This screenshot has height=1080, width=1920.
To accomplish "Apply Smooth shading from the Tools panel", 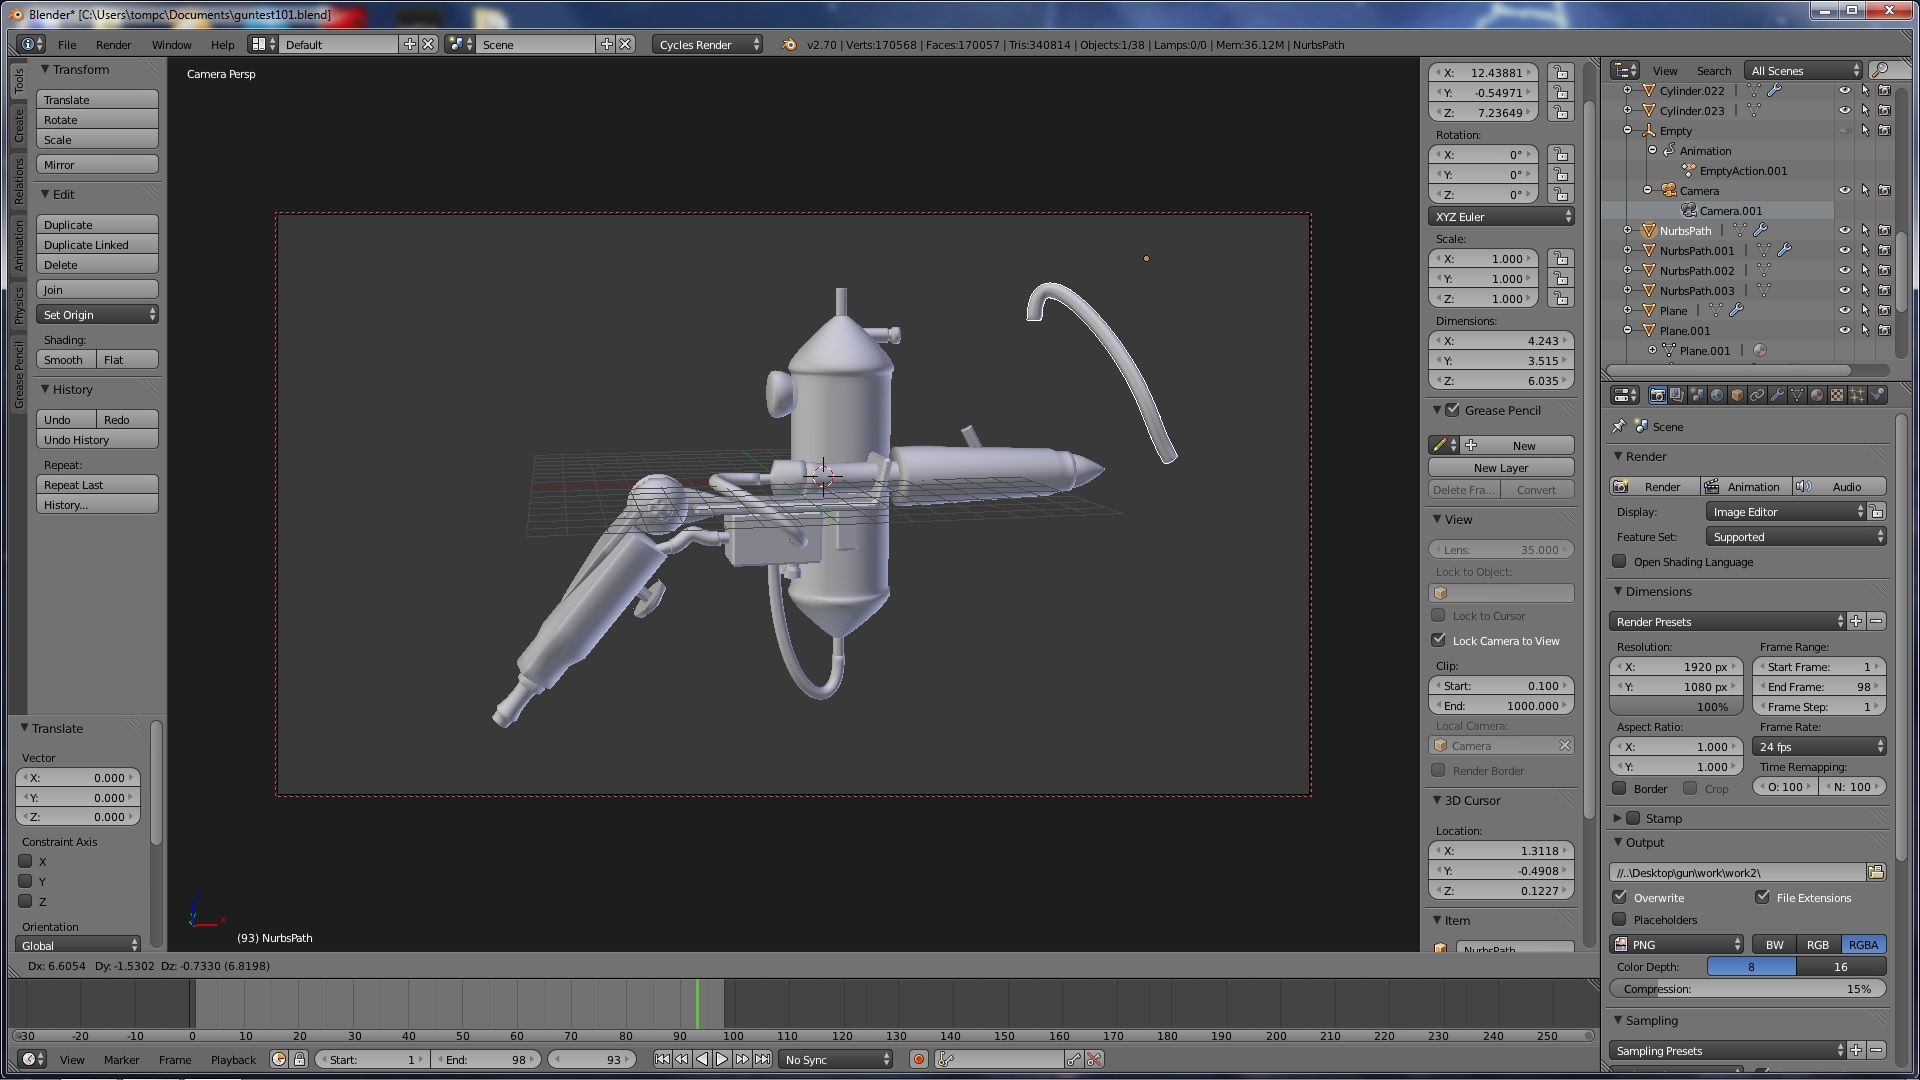I will pyautogui.click(x=64, y=359).
